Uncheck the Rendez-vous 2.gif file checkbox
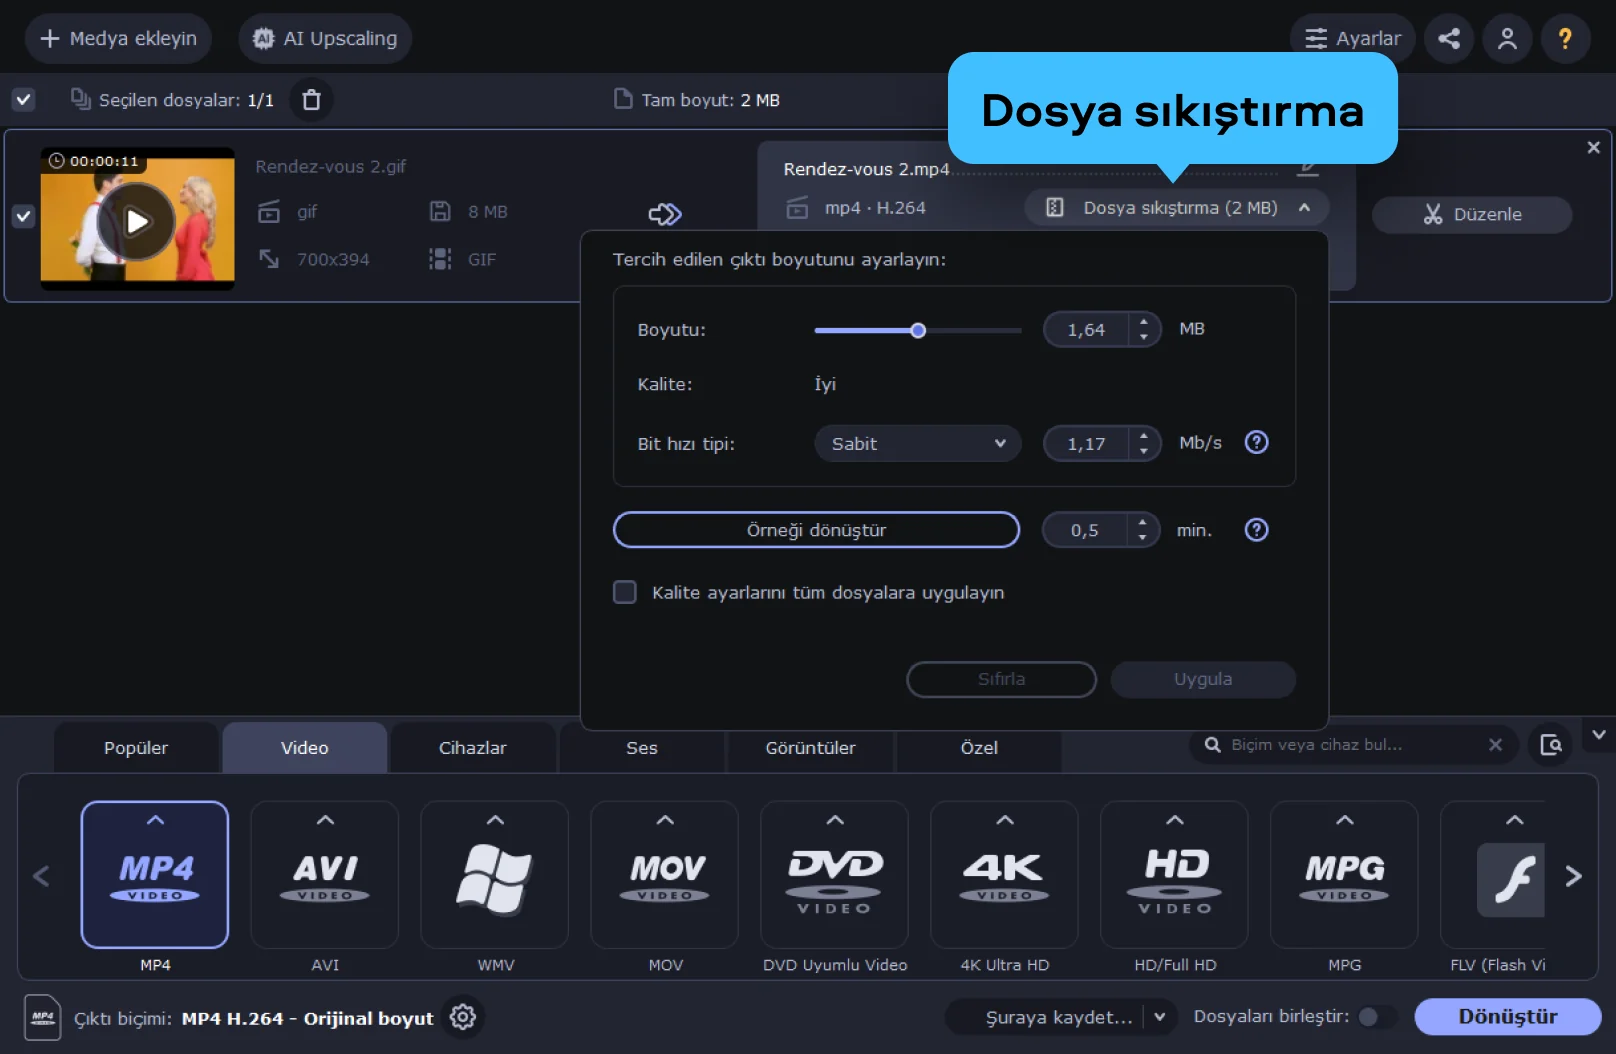 coord(23,216)
